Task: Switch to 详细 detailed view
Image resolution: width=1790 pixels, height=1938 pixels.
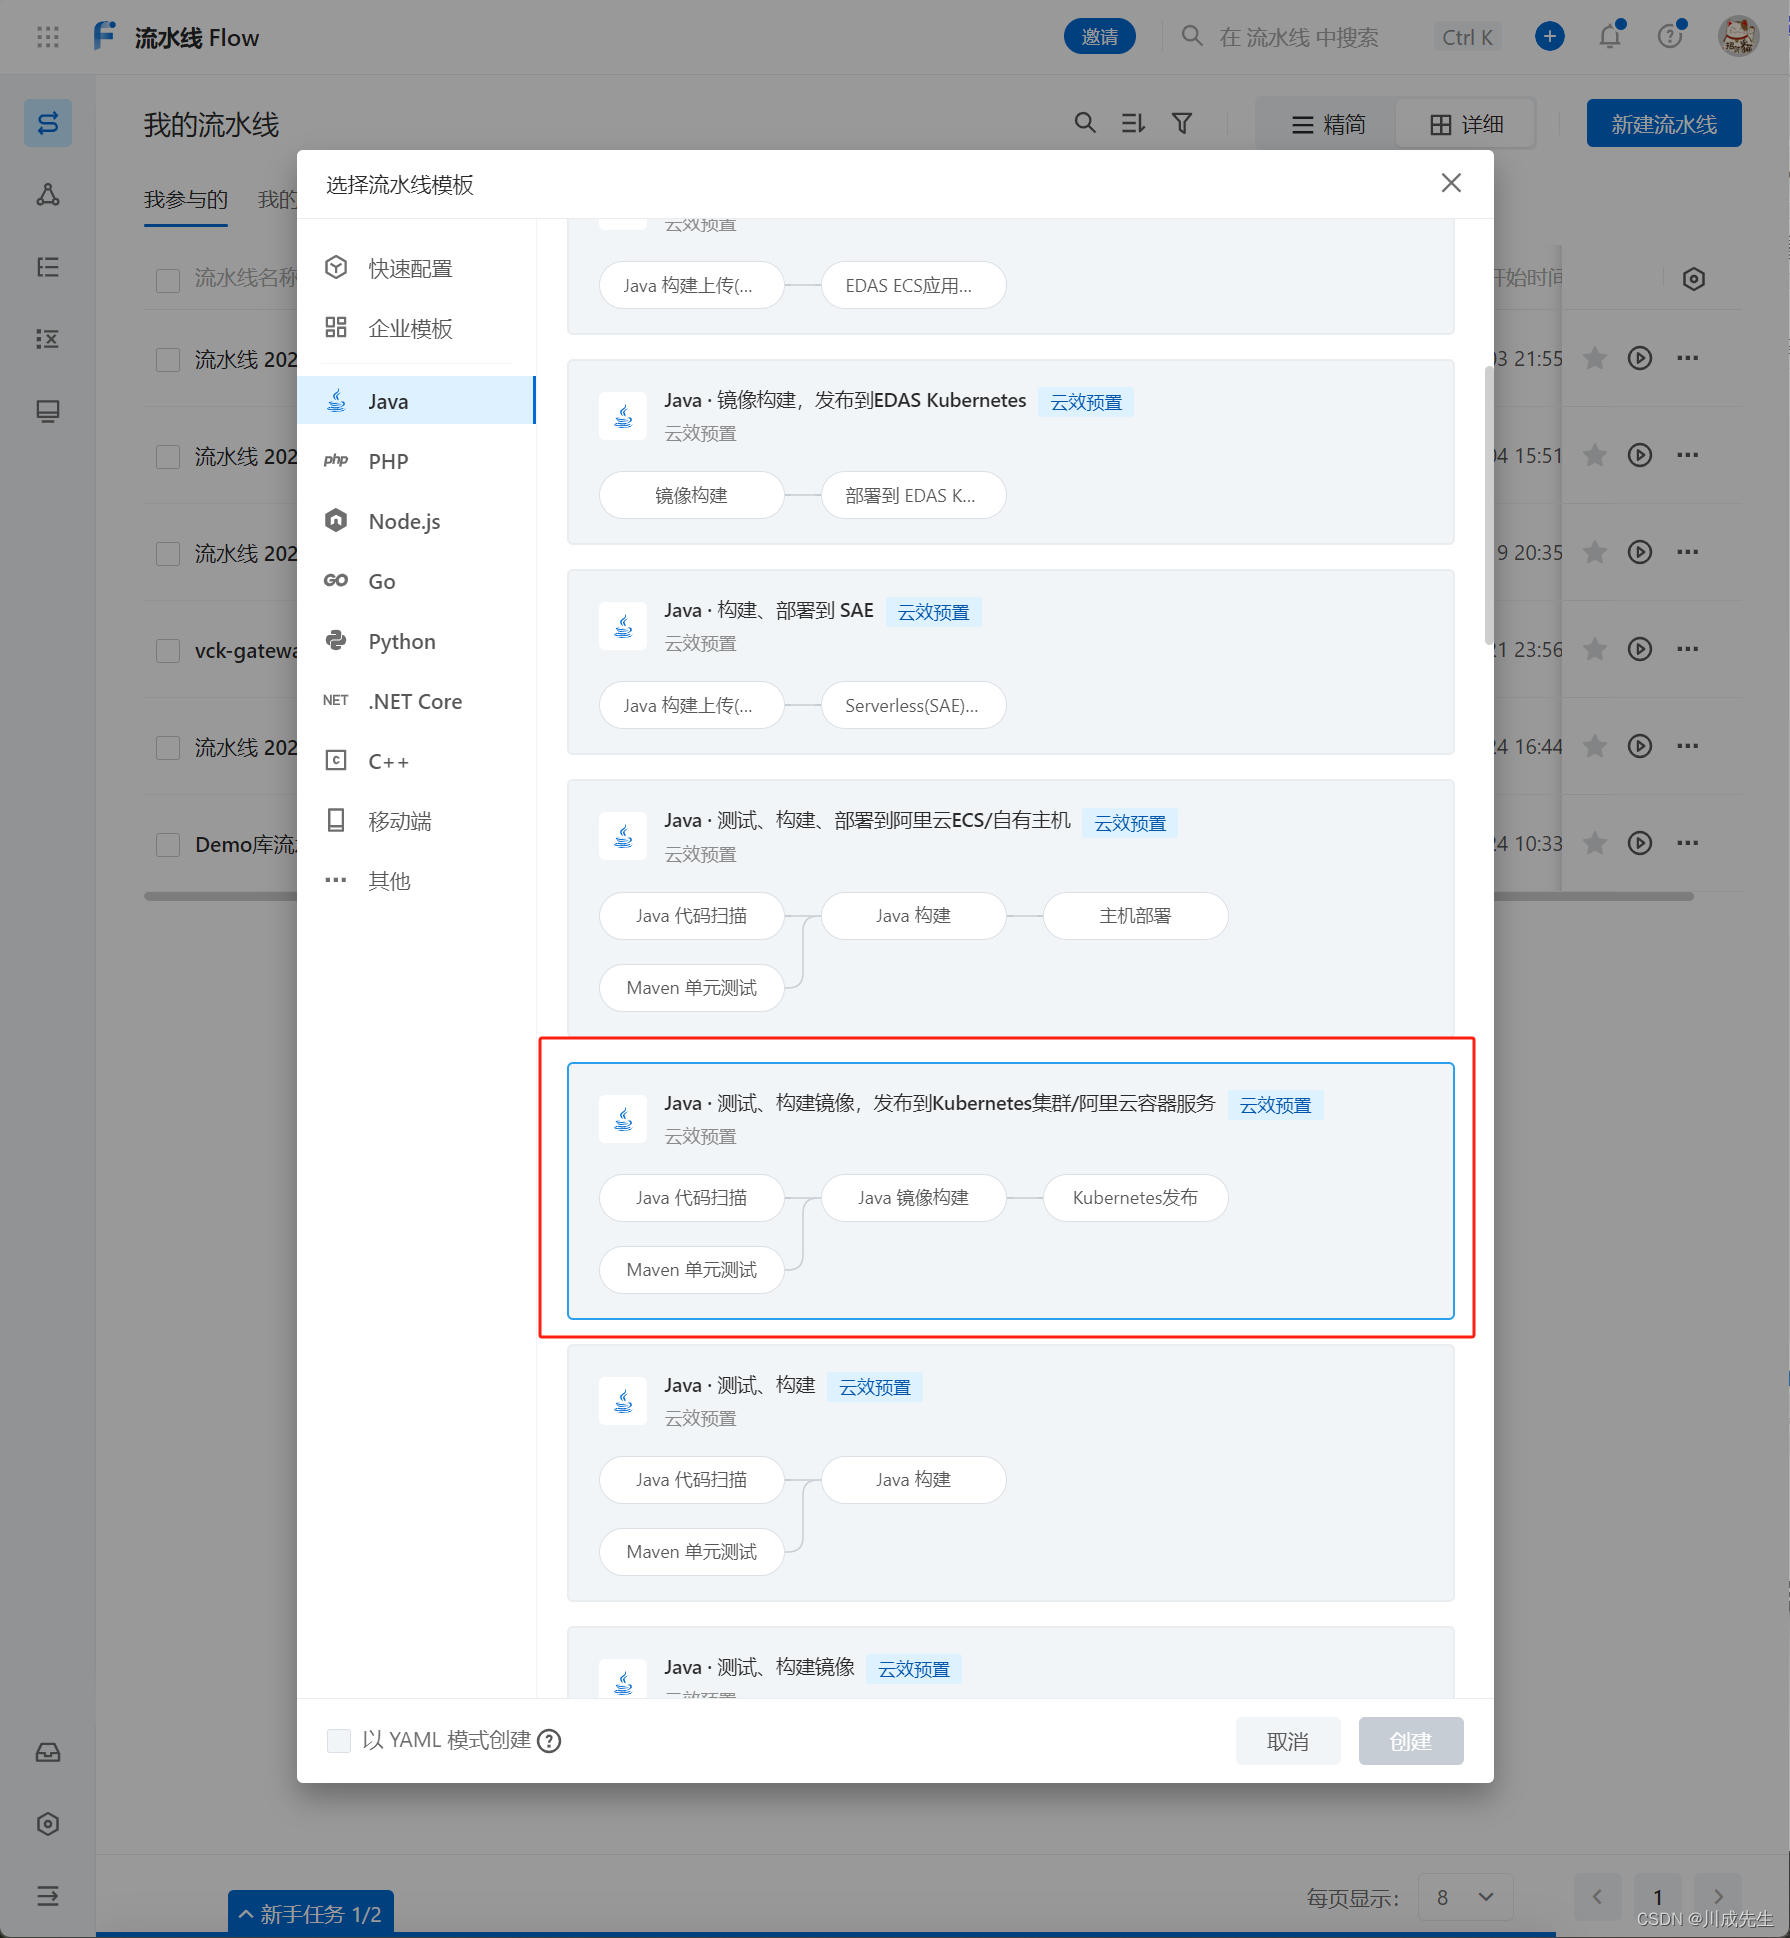Action: tap(1466, 124)
